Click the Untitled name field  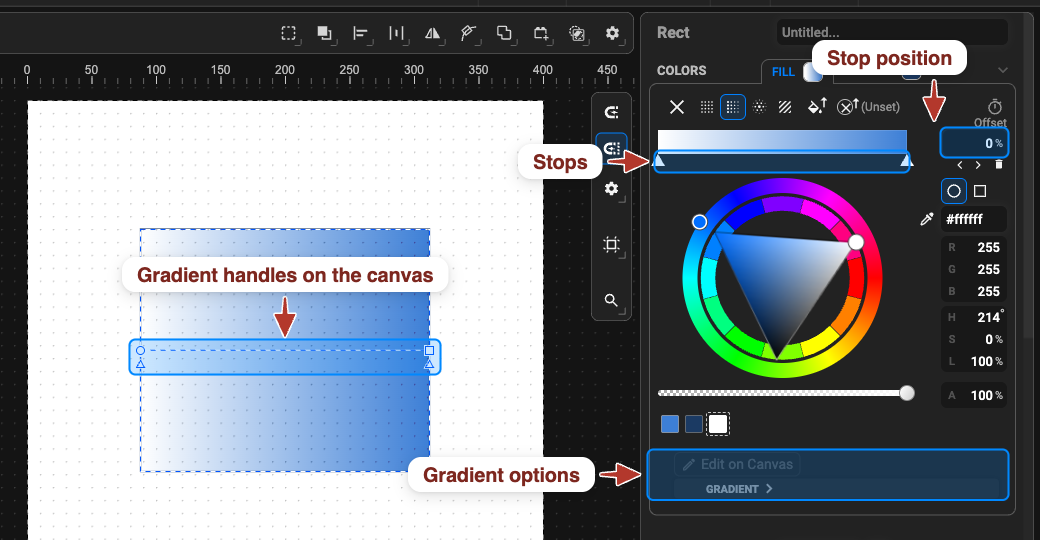892,32
